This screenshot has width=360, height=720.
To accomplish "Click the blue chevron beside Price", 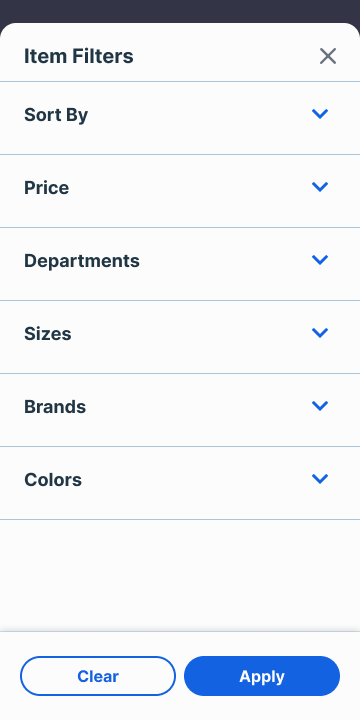I will tap(320, 187).
